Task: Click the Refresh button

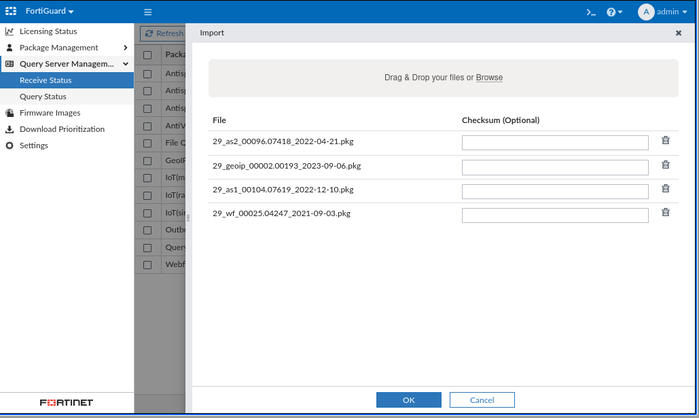Action: (163, 33)
